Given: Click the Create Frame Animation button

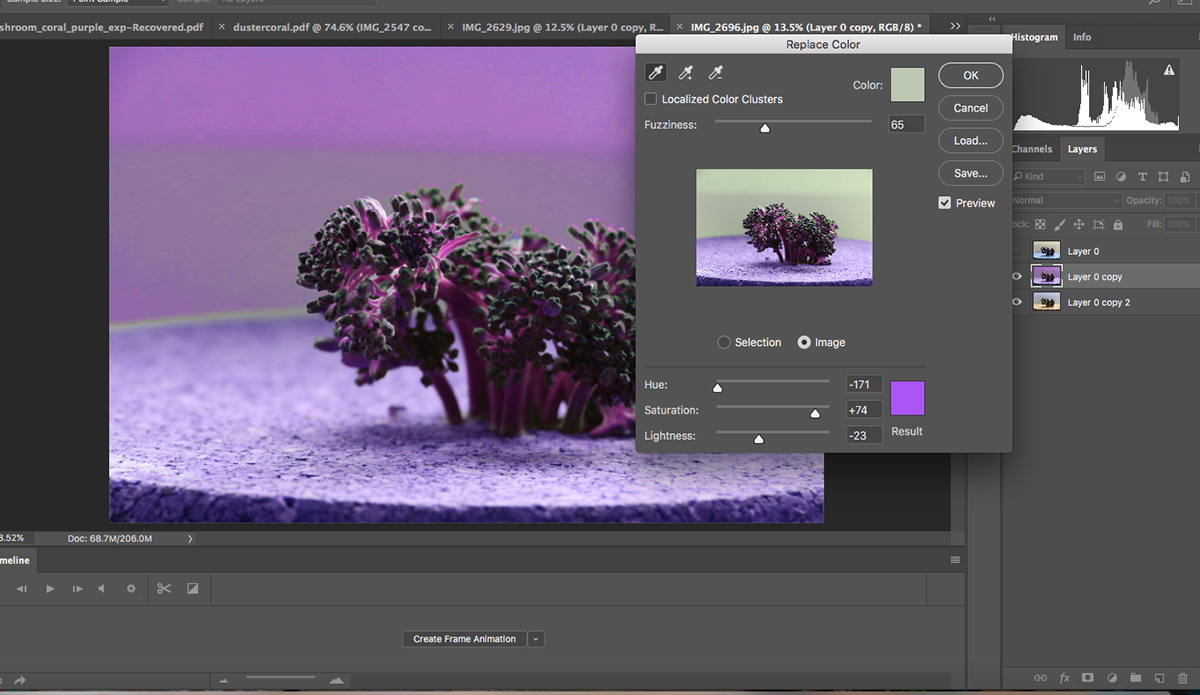Looking at the screenshot, I should [465, 639].
